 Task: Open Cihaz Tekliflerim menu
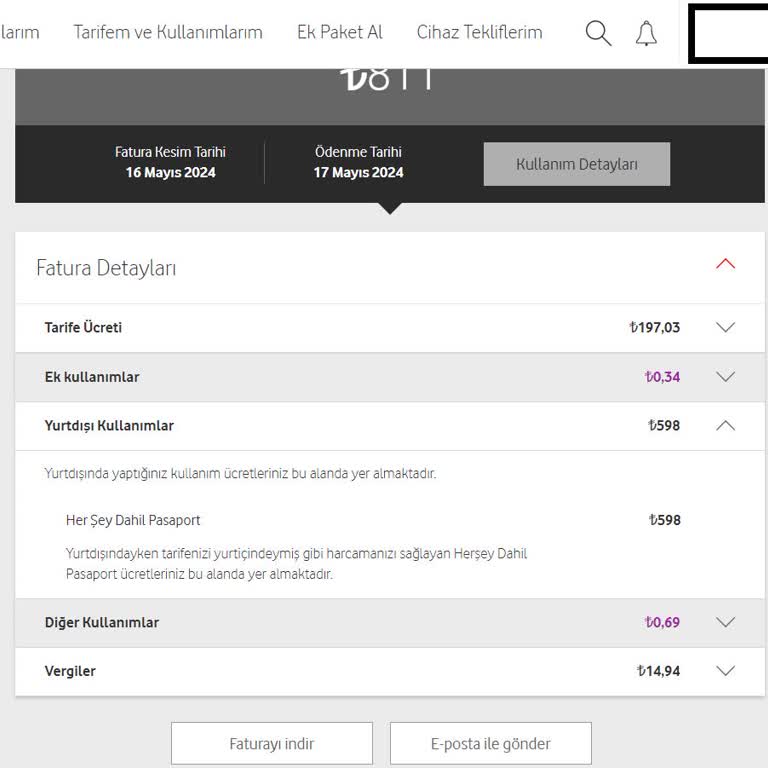click(480, 32)
